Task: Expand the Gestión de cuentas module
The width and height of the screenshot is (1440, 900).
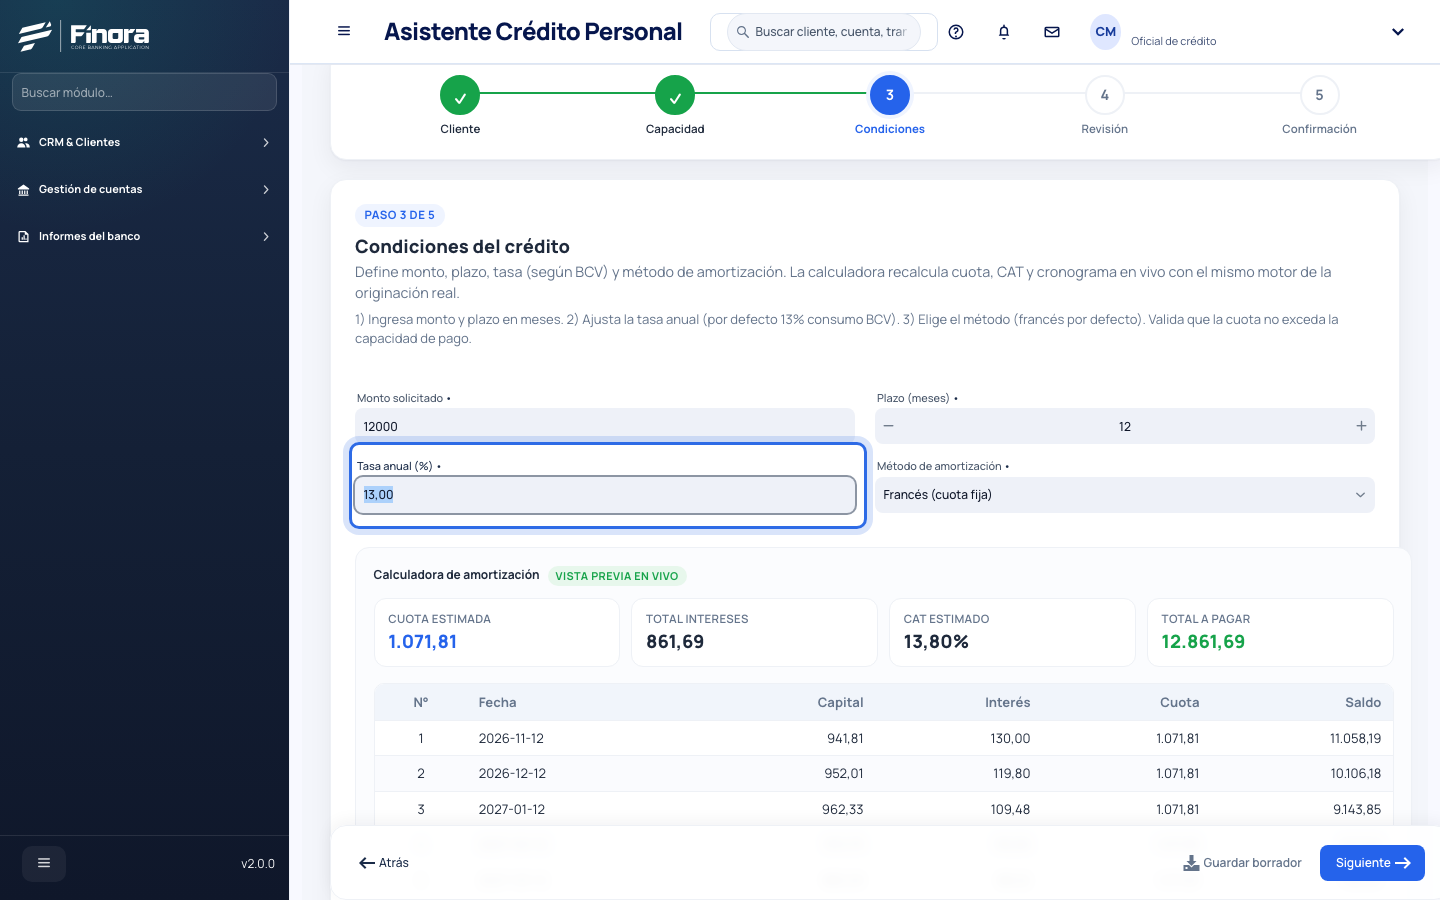Action: point(144,189)
